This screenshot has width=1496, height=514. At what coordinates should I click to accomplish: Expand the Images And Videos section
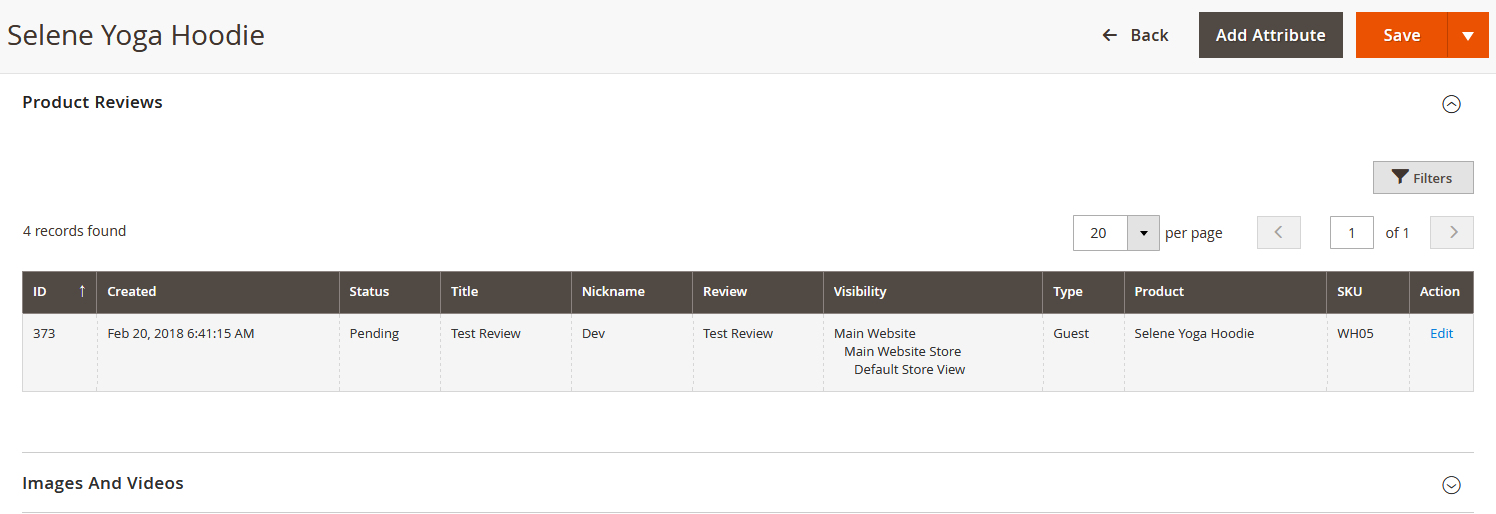pos(1451,485)
